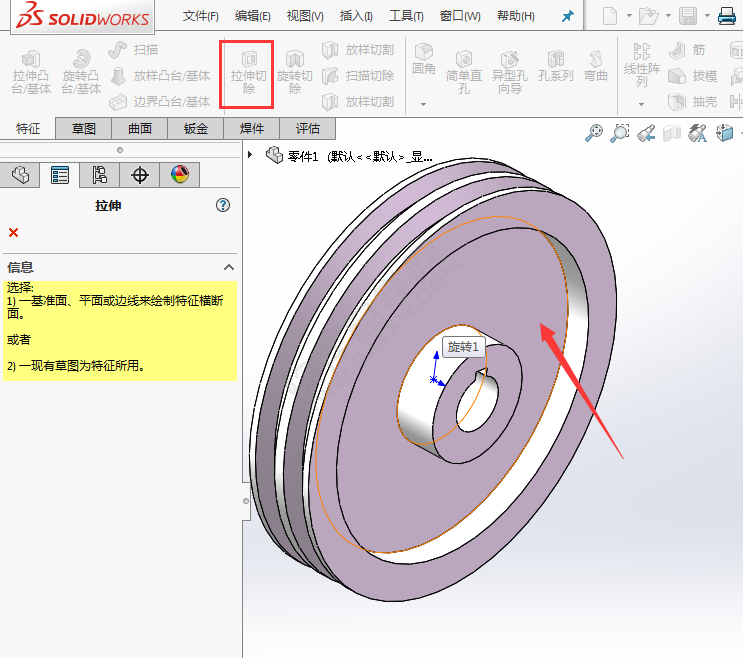This screenshot has width=743, height=658.
Task: Open the DisplayManager color ball tab
Action: 180,175
